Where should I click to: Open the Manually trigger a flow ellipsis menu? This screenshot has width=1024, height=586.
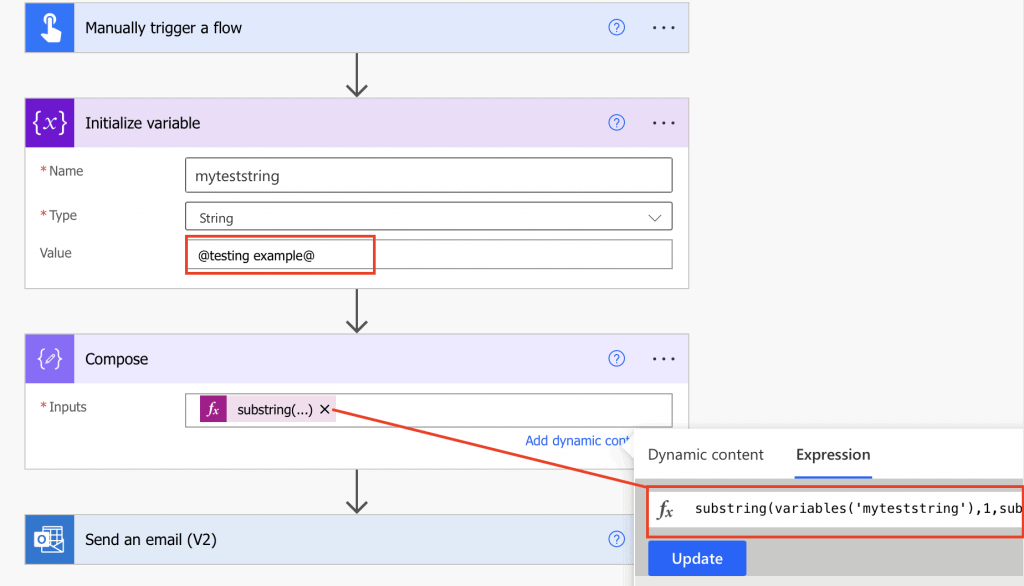pyautogui.click(x=664, y=27)
